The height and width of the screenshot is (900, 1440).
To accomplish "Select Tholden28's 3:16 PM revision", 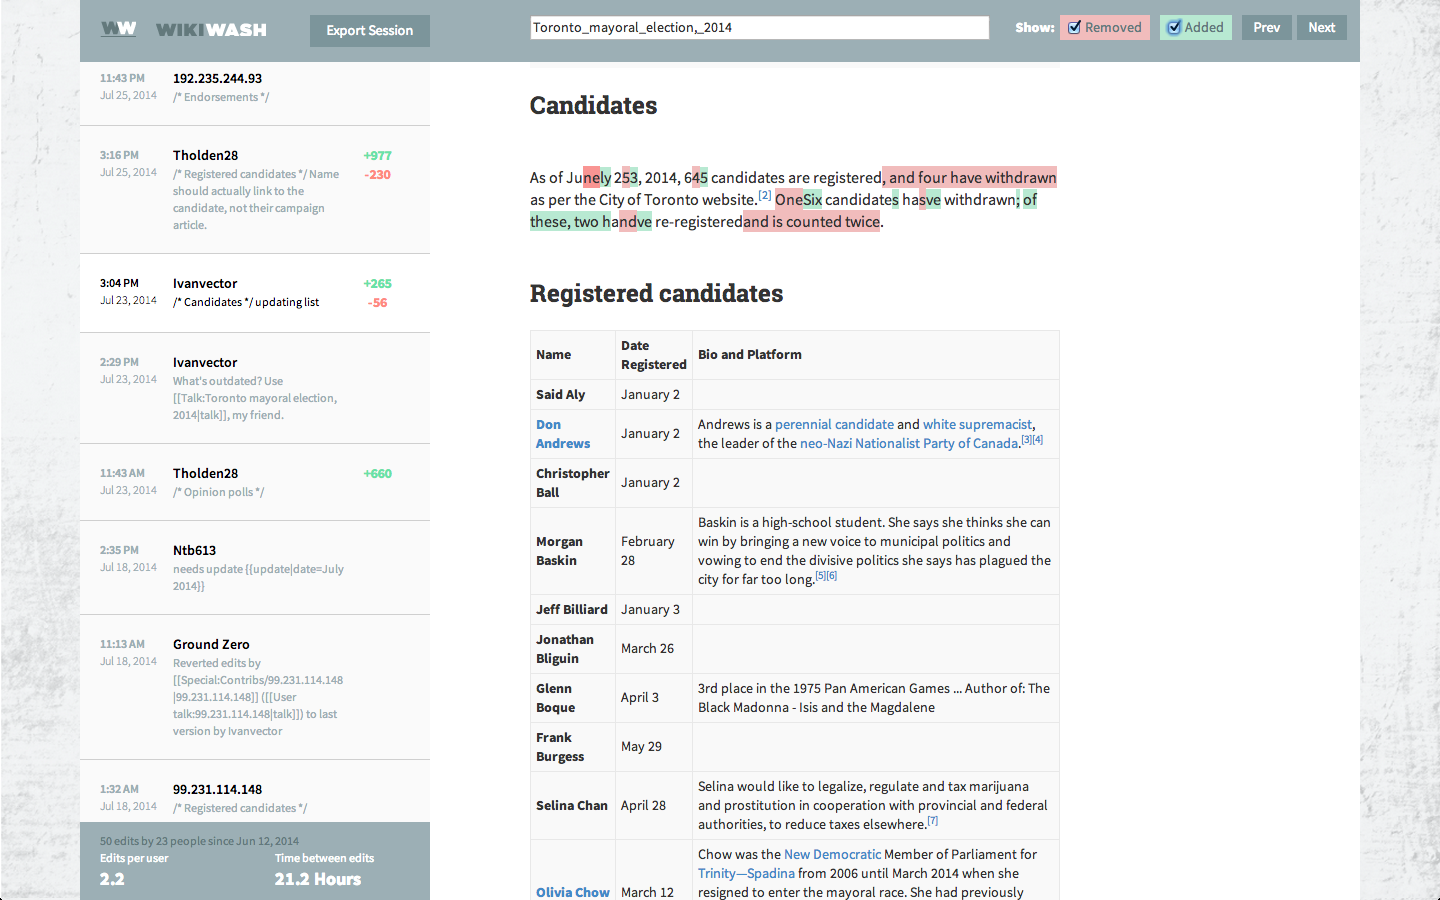I will 255,190.
